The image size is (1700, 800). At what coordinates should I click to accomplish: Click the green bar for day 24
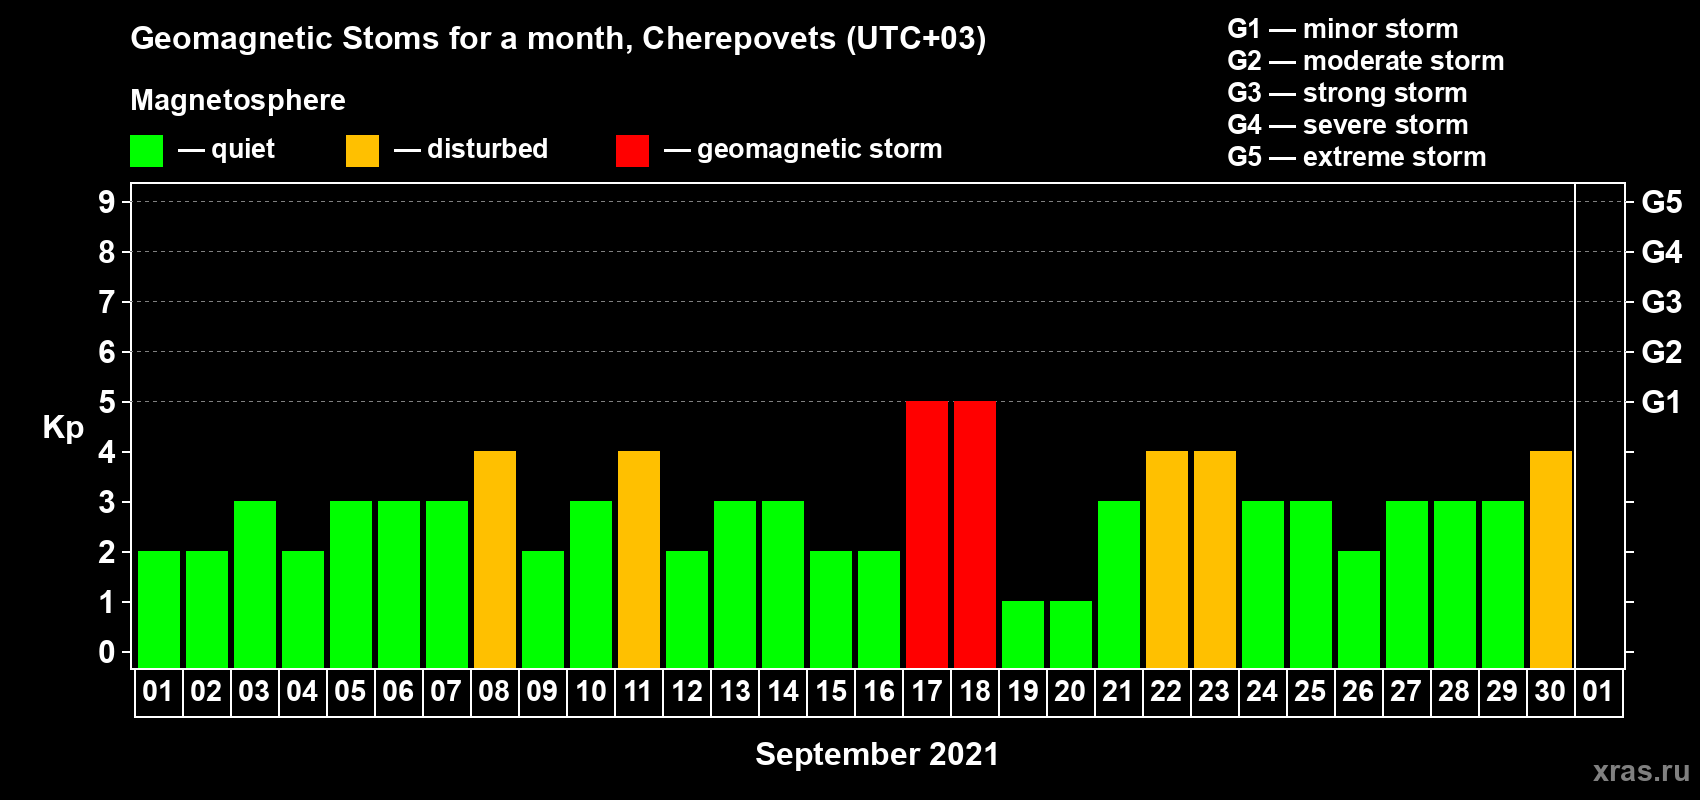[x=1263, y=584]
